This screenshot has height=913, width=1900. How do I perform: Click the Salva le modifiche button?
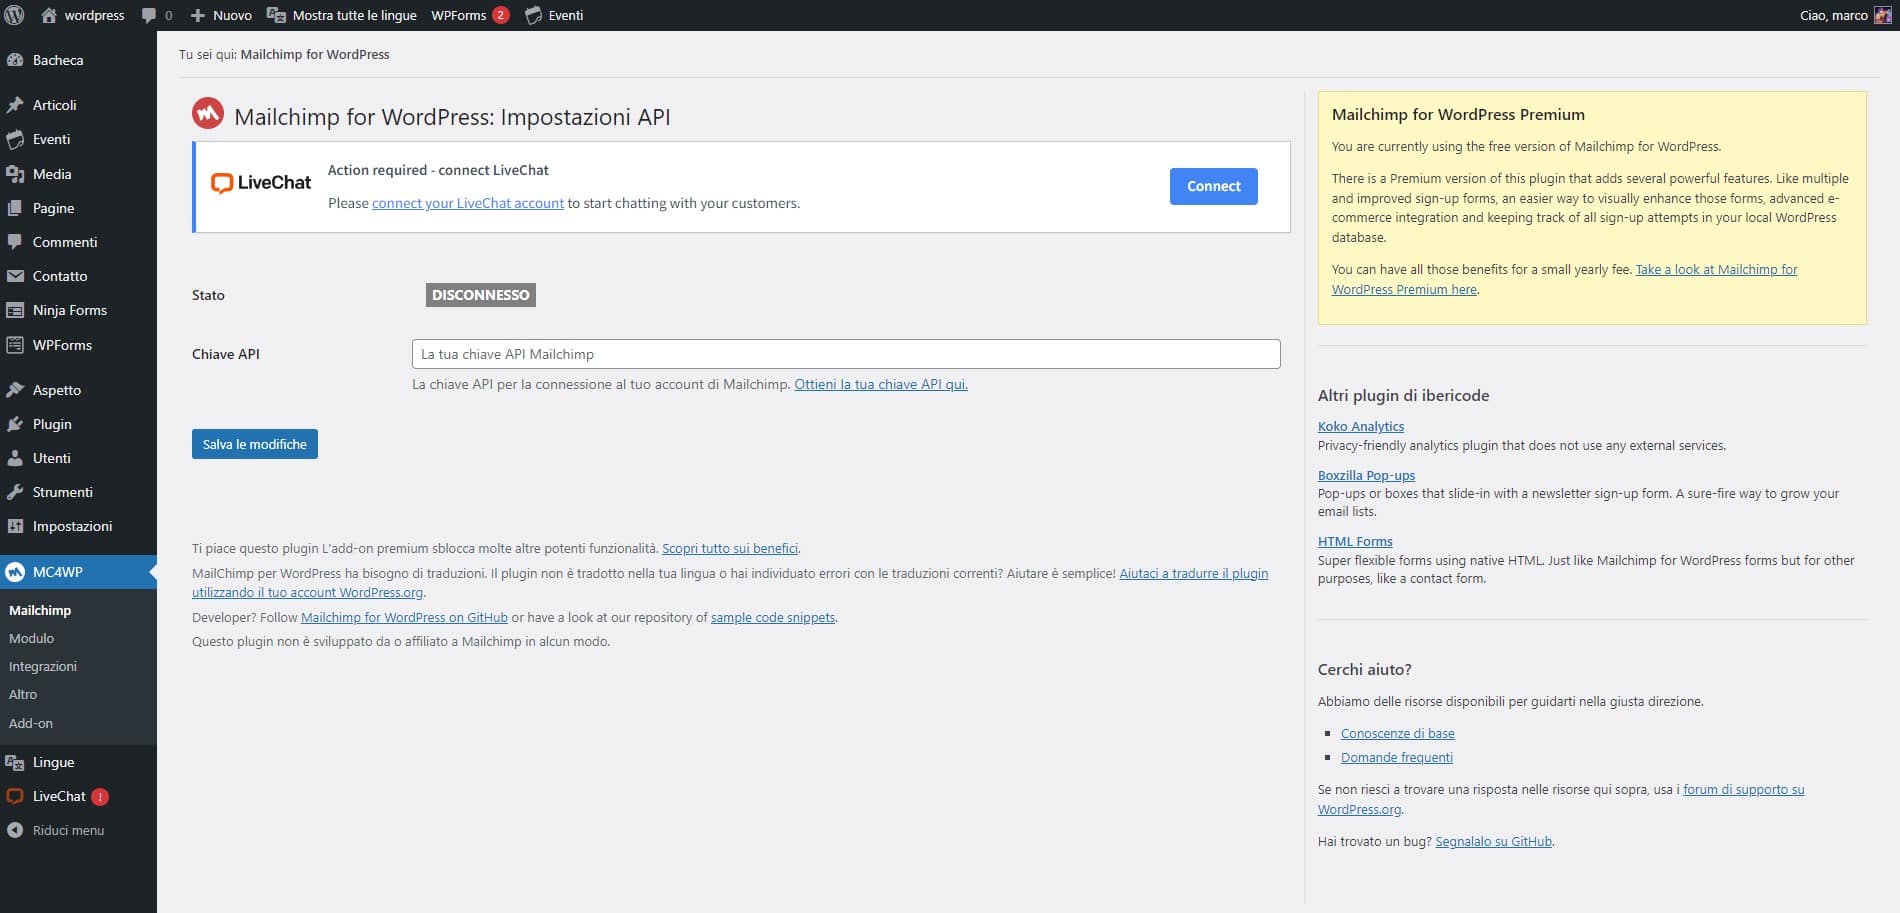pyautogui.click(x=255, y=444)
